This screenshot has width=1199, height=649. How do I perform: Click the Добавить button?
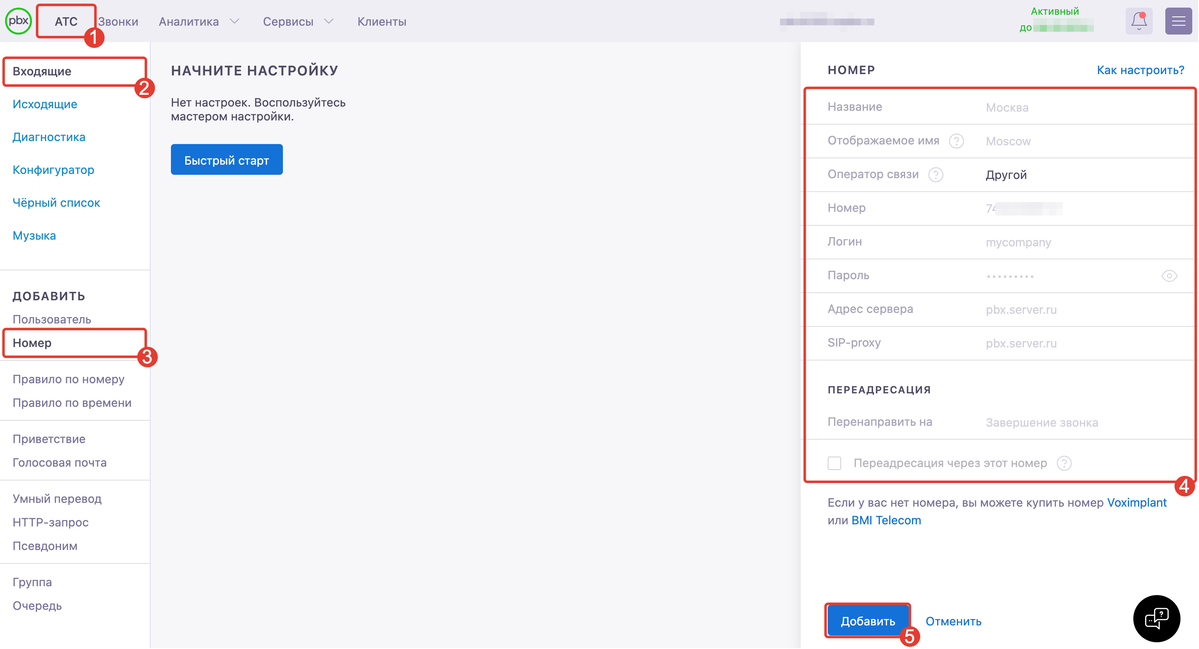pyautogui.click(x=868, y=621)
